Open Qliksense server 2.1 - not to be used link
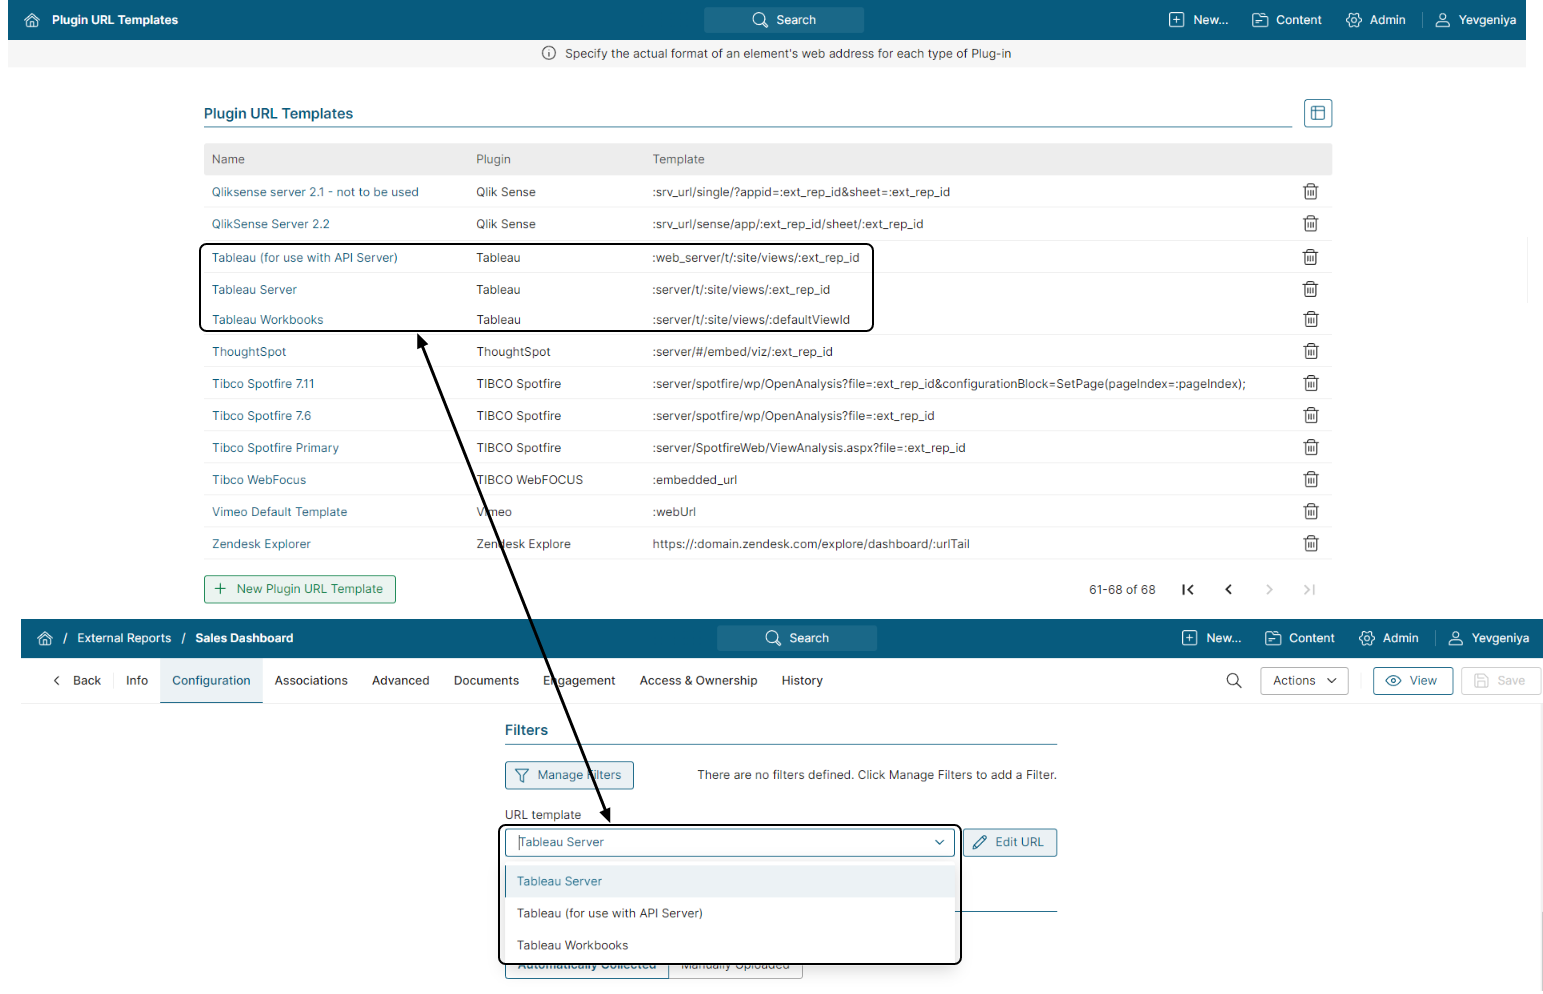Screen dimensions: 1543x994 [315, 192]
